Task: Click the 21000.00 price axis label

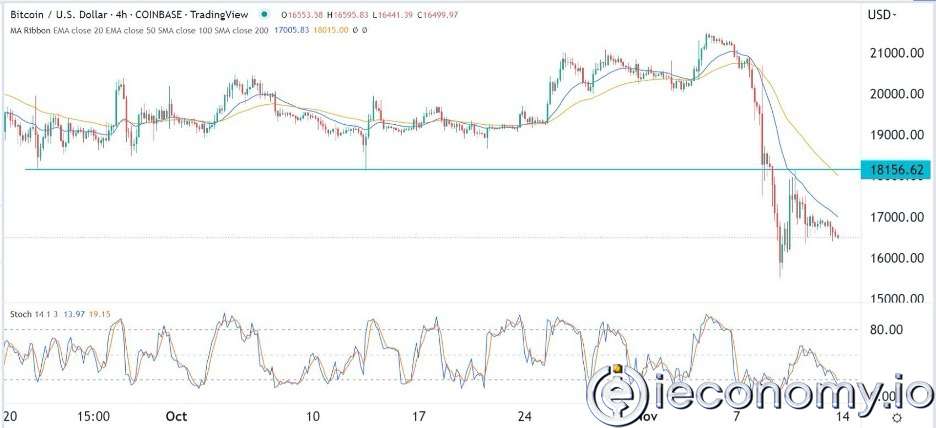Action: (x=896, y=54)
